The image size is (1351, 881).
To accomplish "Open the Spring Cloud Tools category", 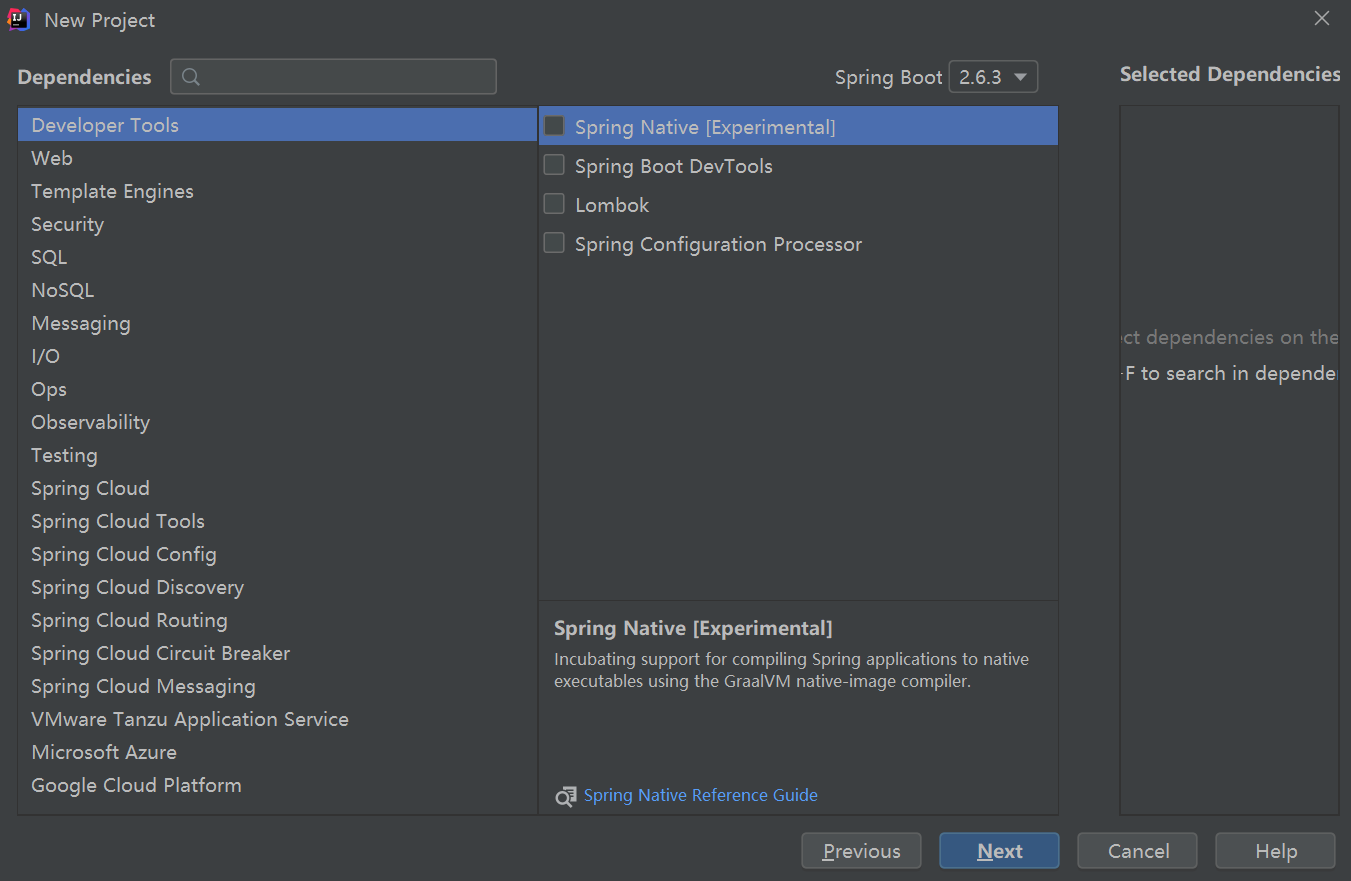I will click(x=278, y=521).
